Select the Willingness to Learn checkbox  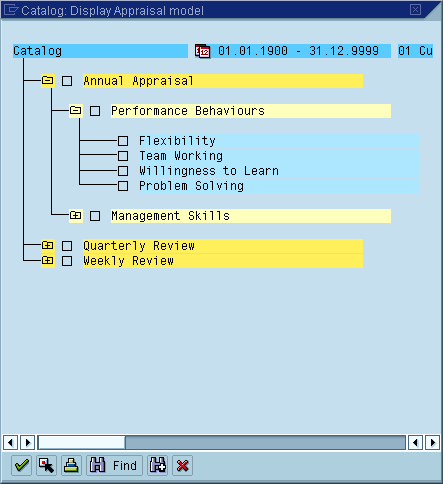coord(123,171)
